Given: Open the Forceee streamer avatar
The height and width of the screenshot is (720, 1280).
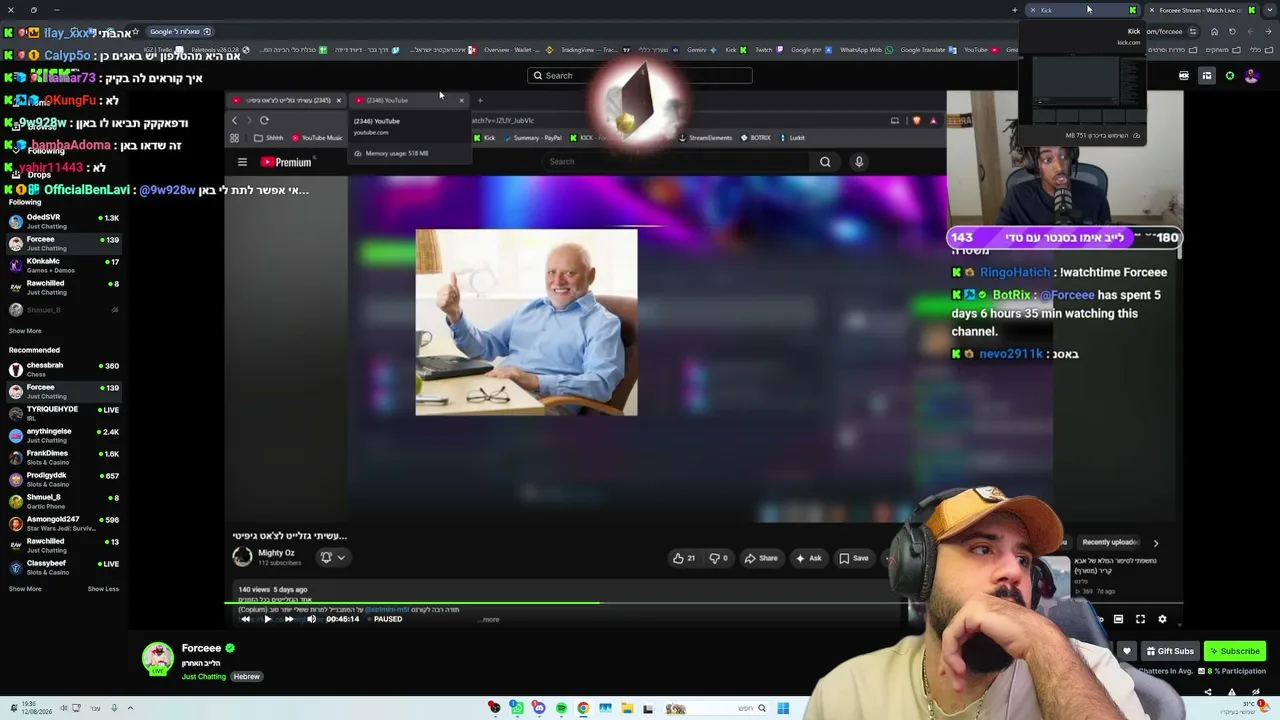Looking at the screenshot, I should [157, 658].
